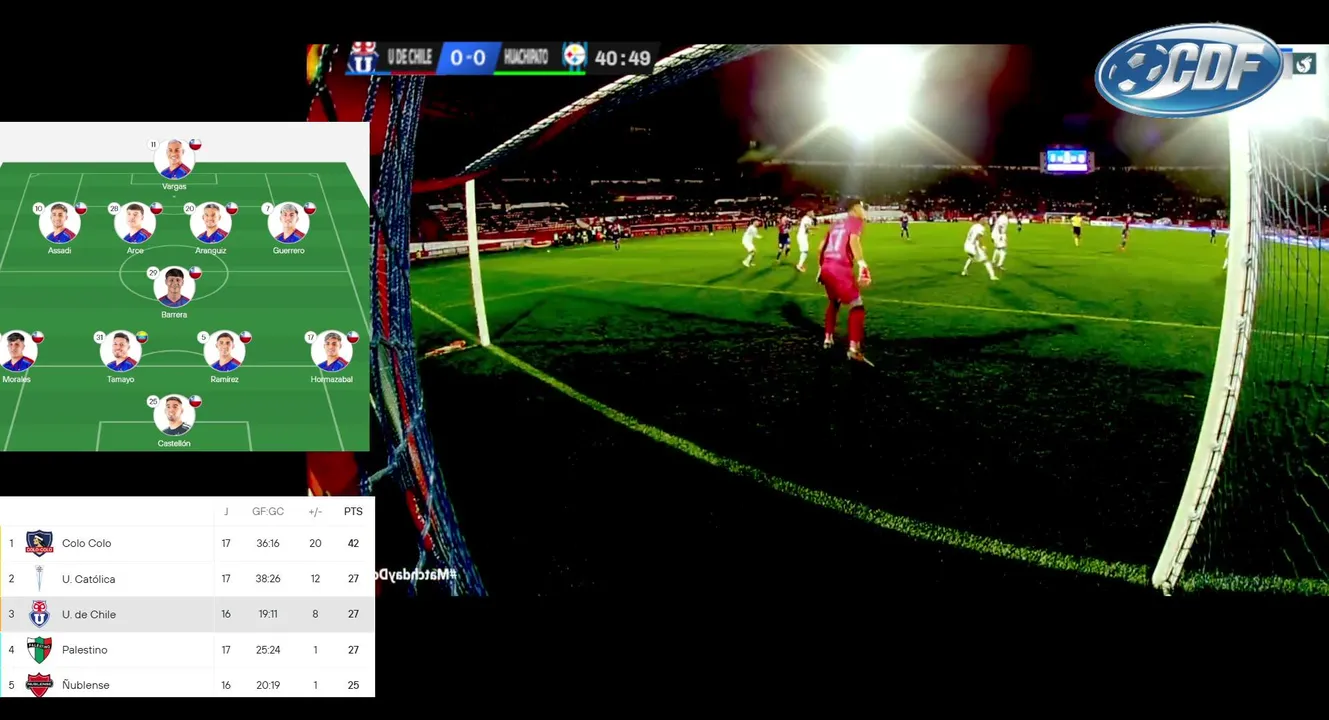Click the 0-0 score on scoreboard

click(468, 58)
